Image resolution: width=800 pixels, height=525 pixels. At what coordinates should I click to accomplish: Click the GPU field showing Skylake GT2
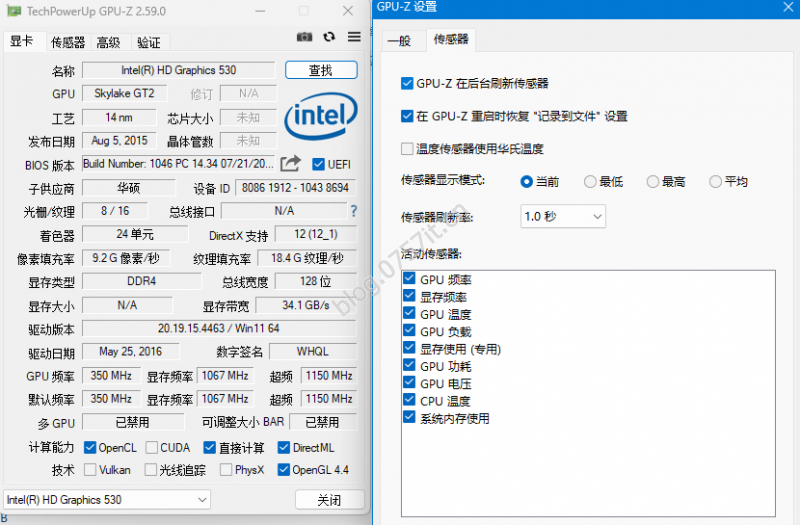pyautogui.click(x=124, y=93)
